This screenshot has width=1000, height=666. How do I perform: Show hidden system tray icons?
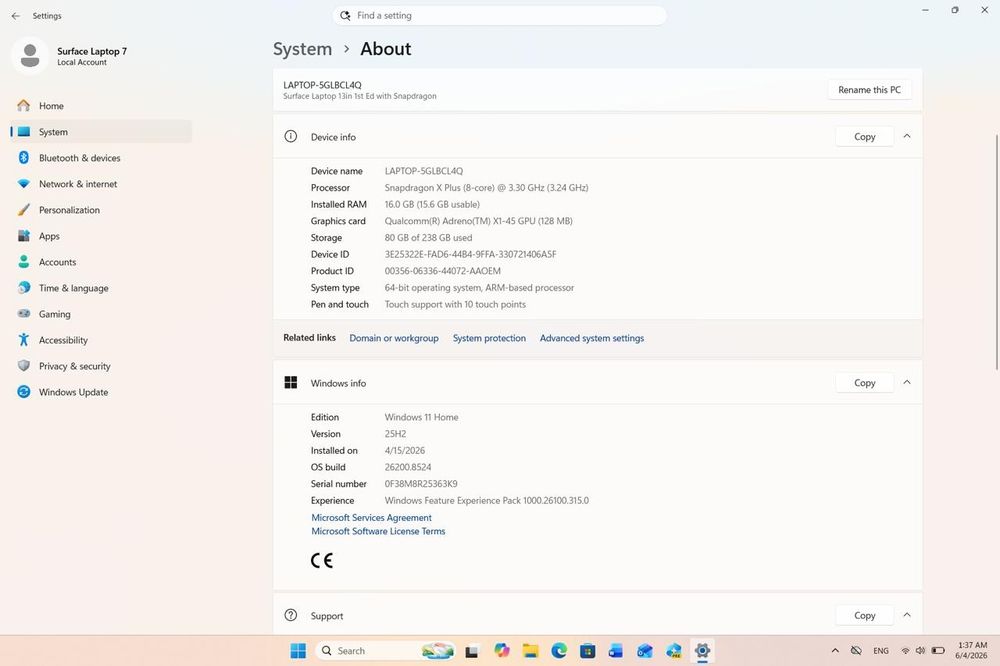pyautogui.click(x=835, y=651)
